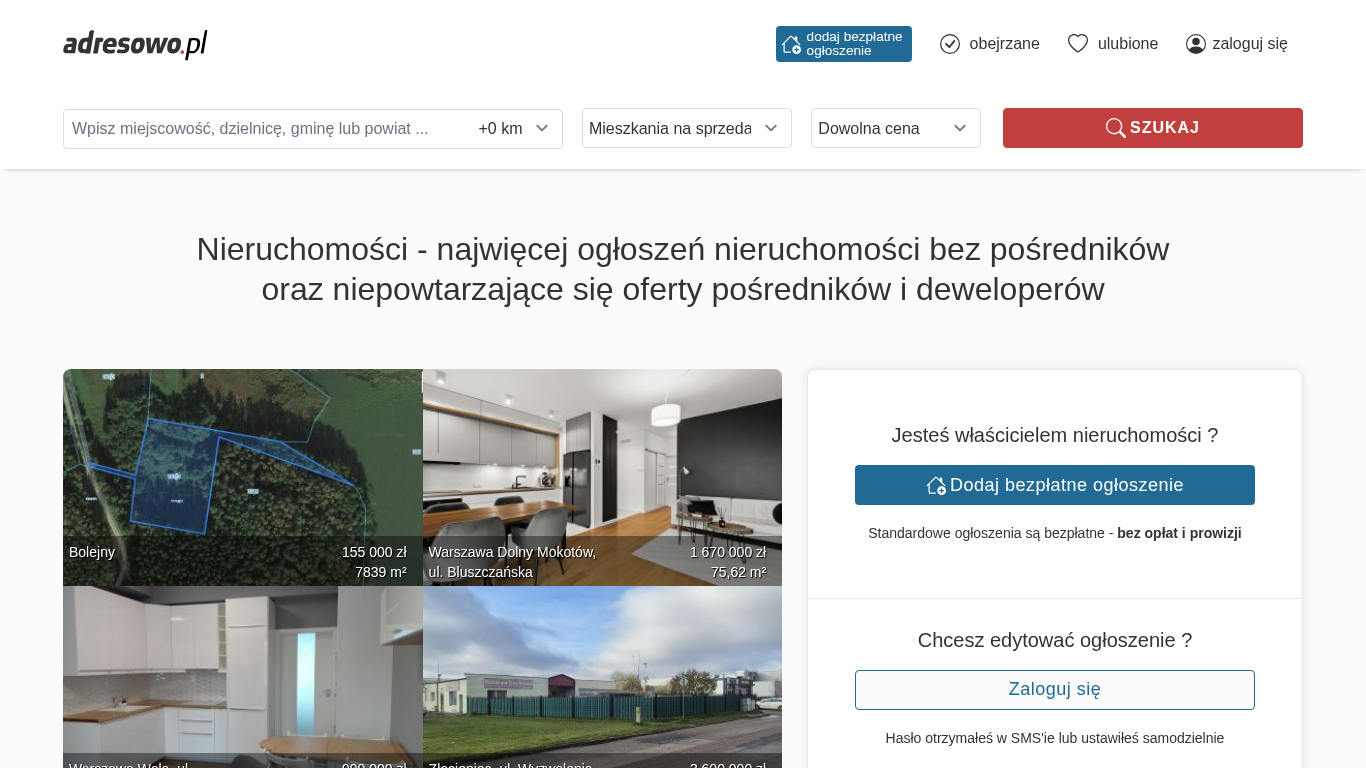
Task: Open the obejrzane viewed listings link
Action: 1004,44
